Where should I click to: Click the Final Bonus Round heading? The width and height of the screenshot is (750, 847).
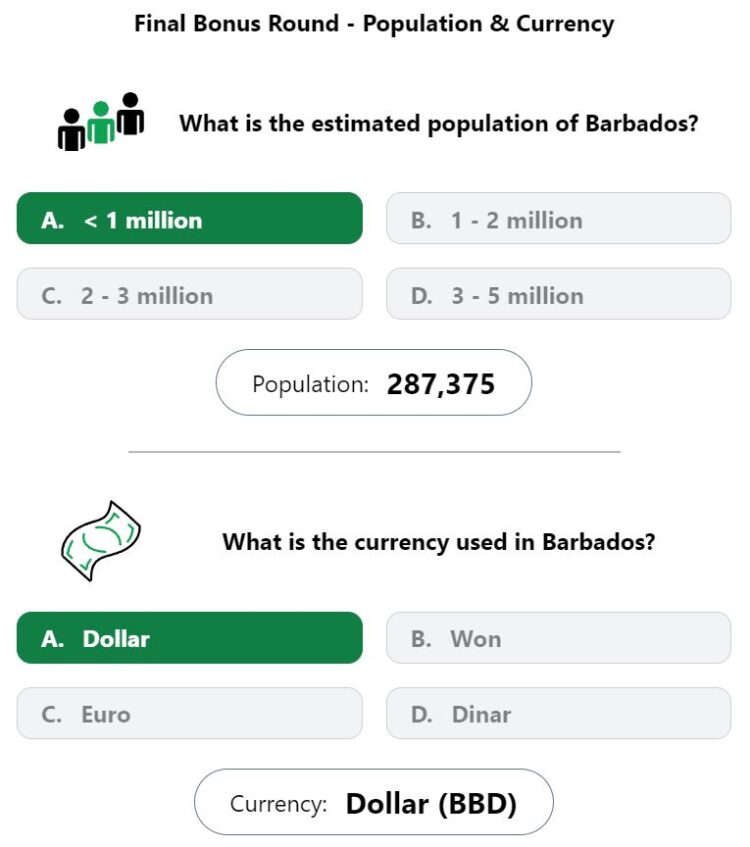coord(374,24)
